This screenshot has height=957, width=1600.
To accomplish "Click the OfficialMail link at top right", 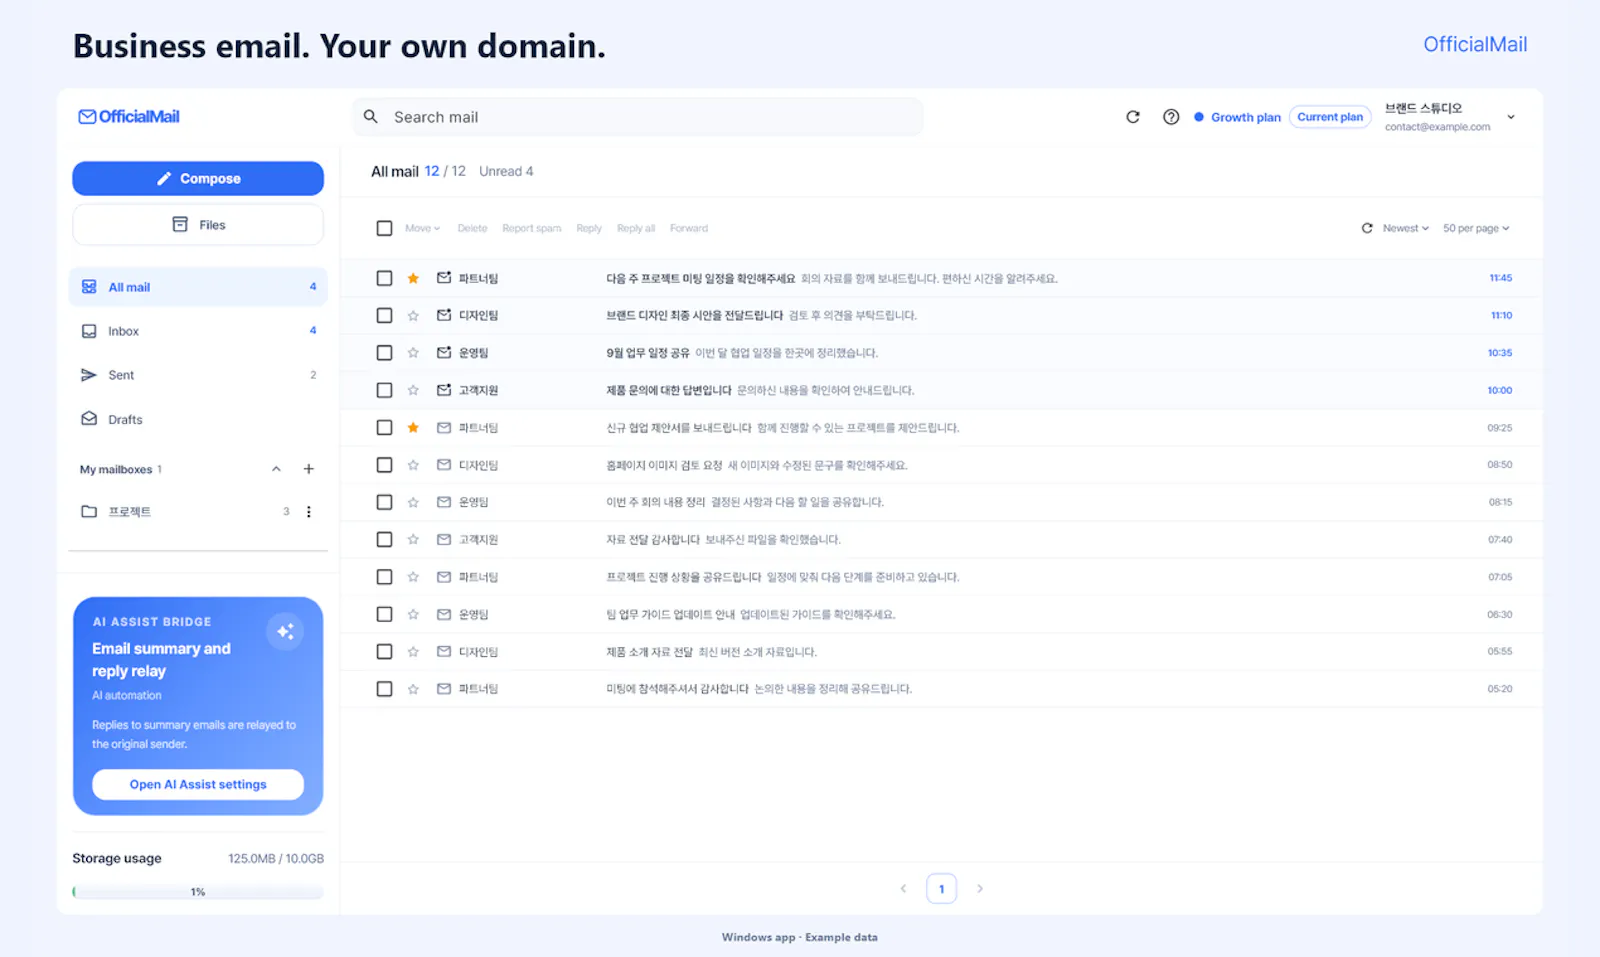I will [1475, 44].
